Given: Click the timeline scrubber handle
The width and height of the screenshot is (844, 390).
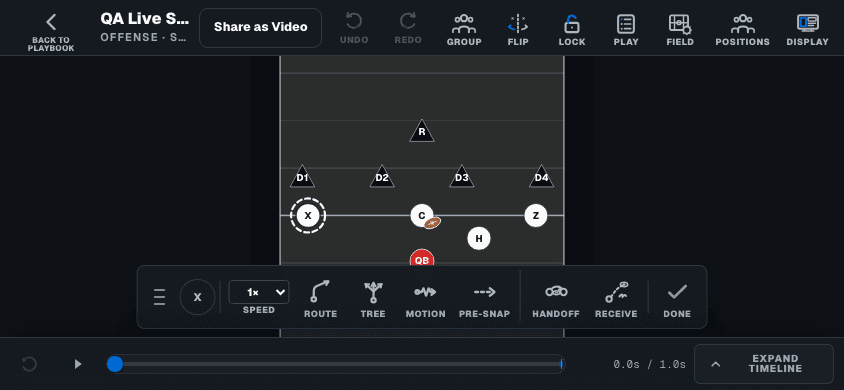Looking at the screenshot, I should (115, 364).
